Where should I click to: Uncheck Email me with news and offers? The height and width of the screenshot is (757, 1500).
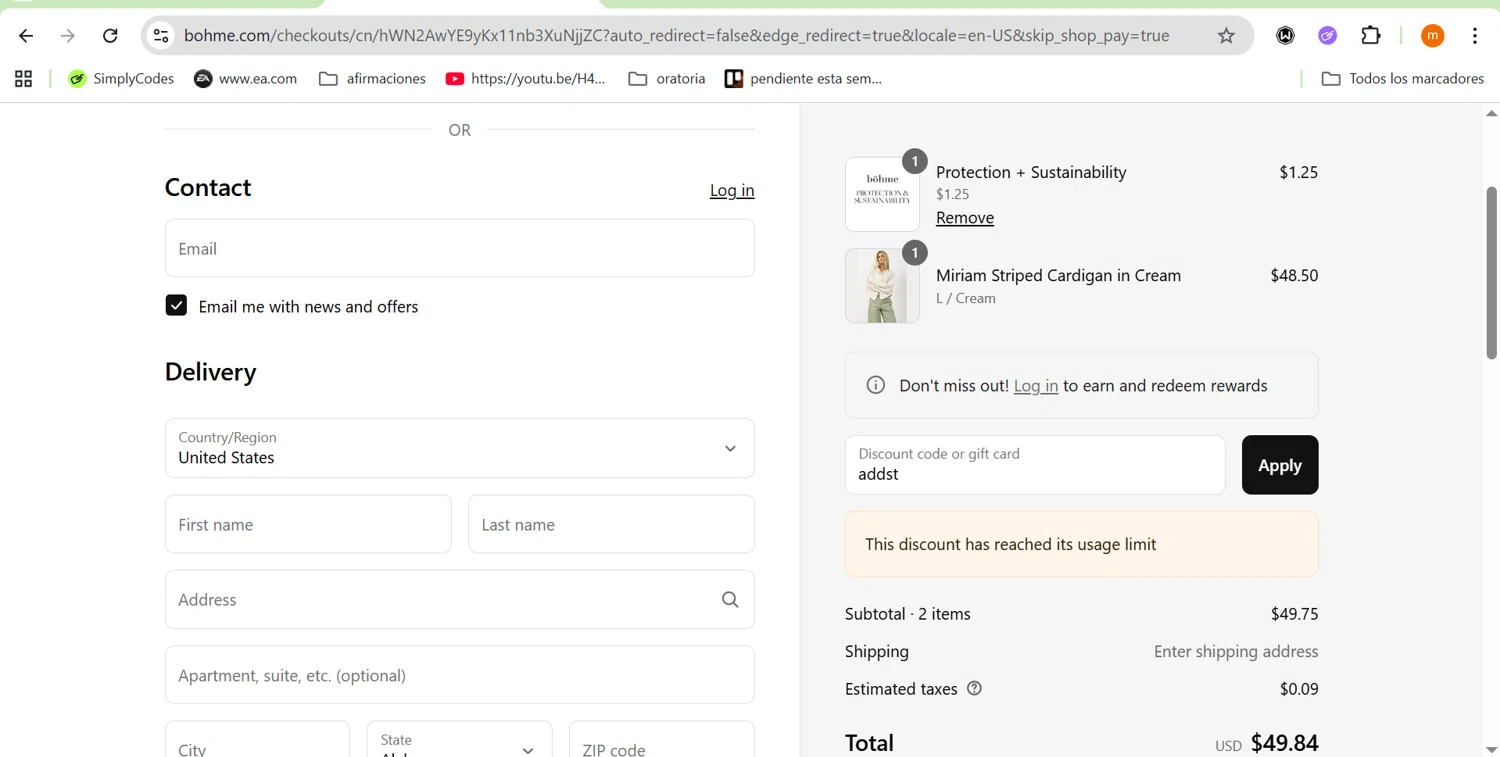(x=176, y=306)
